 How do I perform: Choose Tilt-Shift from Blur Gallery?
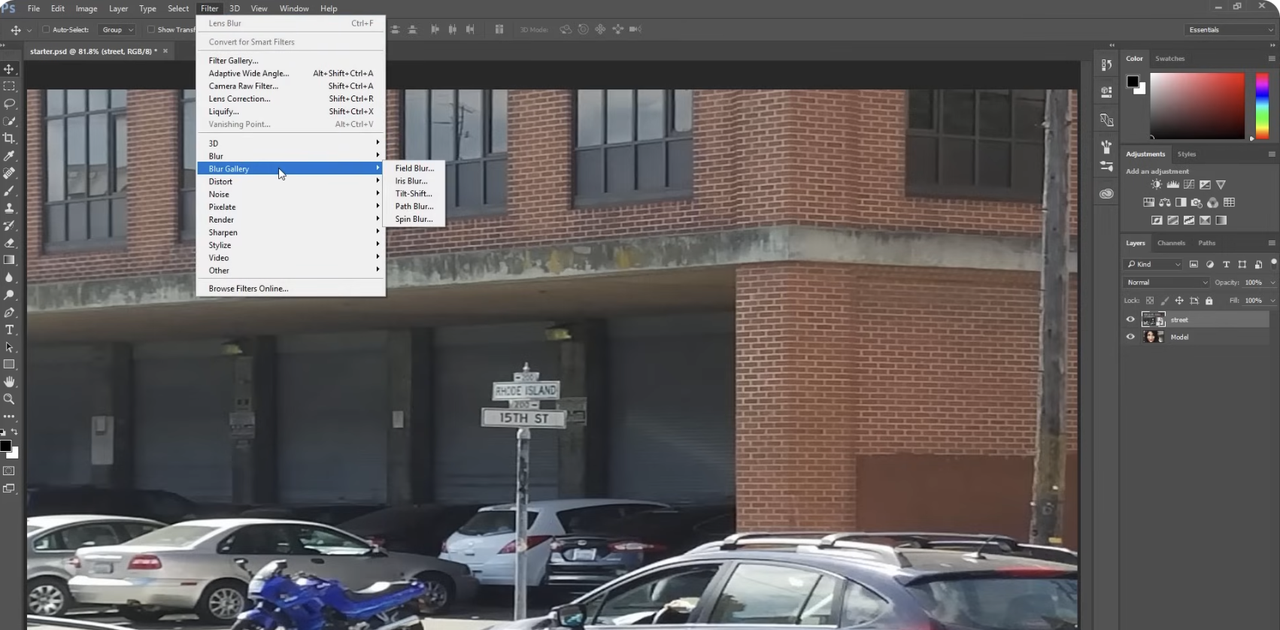click(x=413, y=194)
